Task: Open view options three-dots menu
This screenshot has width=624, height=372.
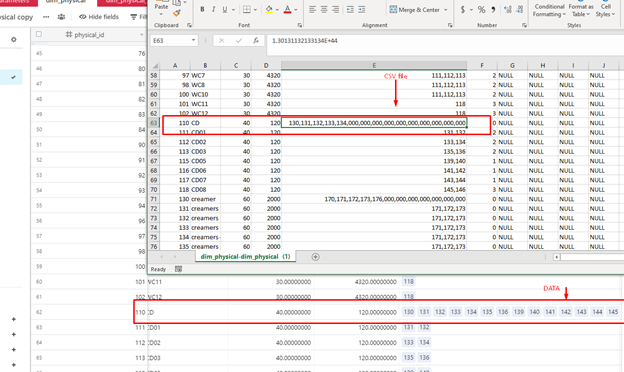Action: pyautogui.click(x=46, y=17)
